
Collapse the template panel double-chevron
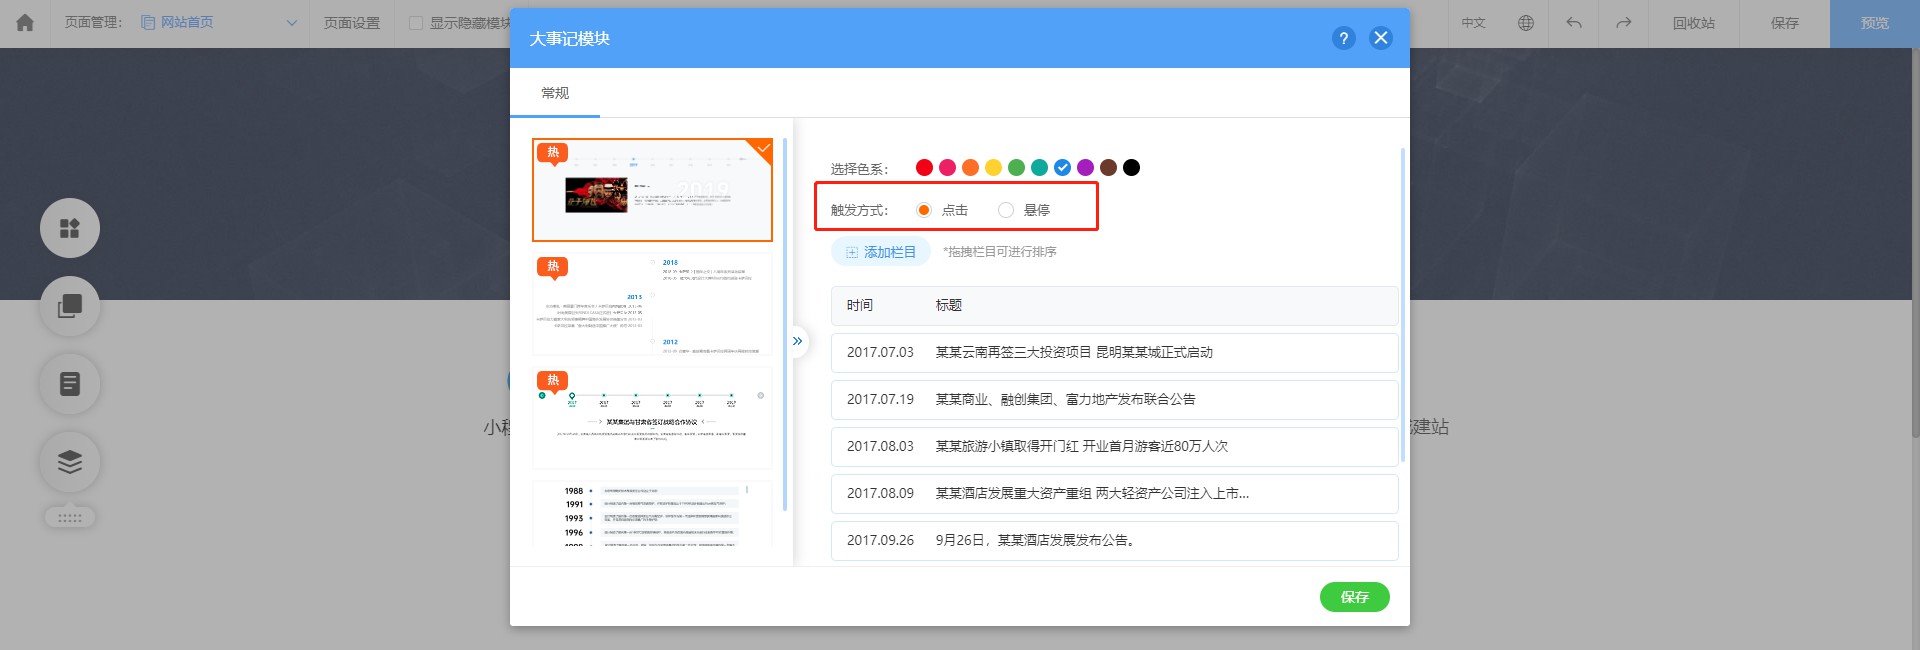click(797, 341)
